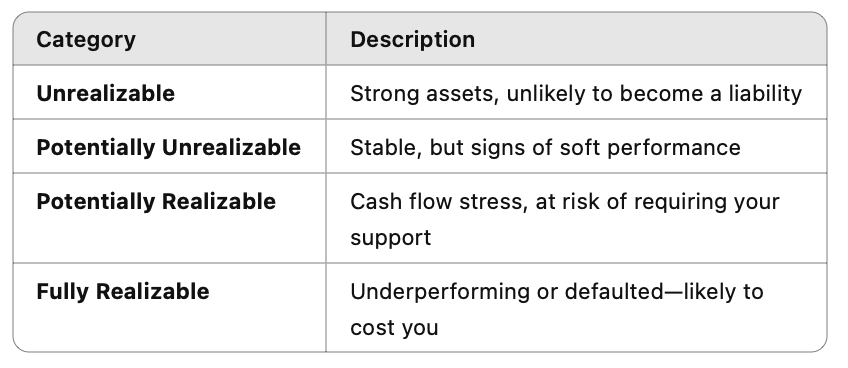Select the Unrealizable category cell
Image resolution: width=848 pixels, height=368 pixels.
click(x=169, y=93)
